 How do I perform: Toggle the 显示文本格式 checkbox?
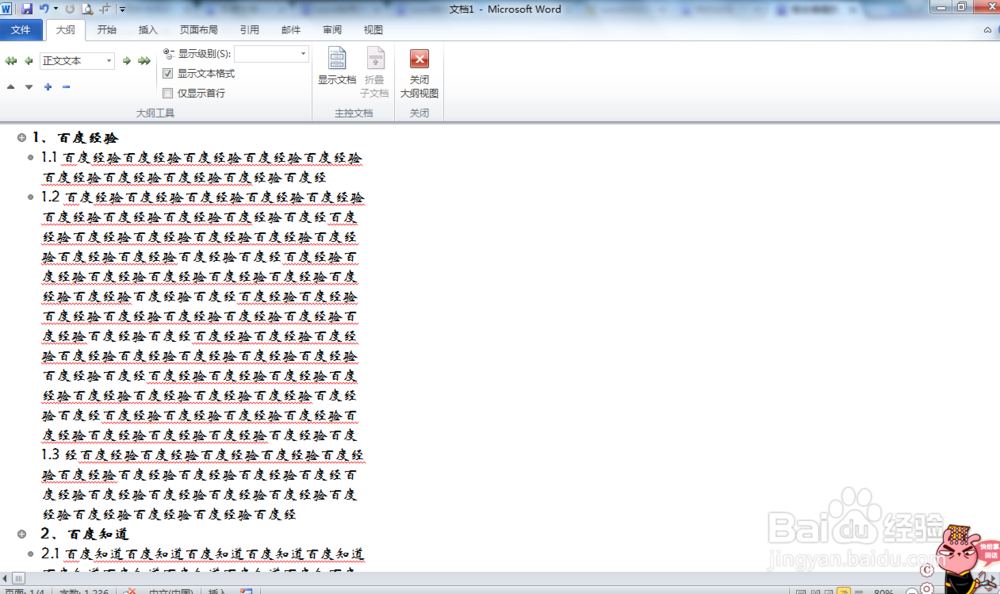click(168, 73)
